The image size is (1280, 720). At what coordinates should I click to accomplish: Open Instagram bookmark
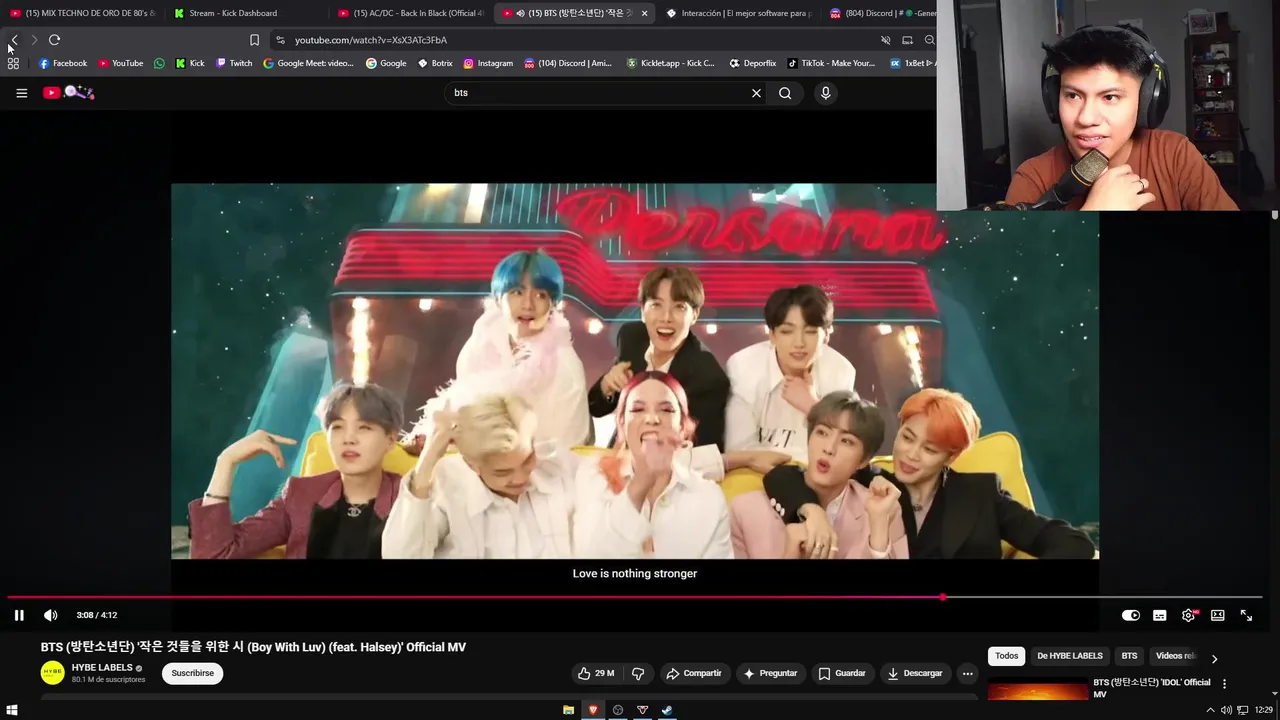[488, 63]
